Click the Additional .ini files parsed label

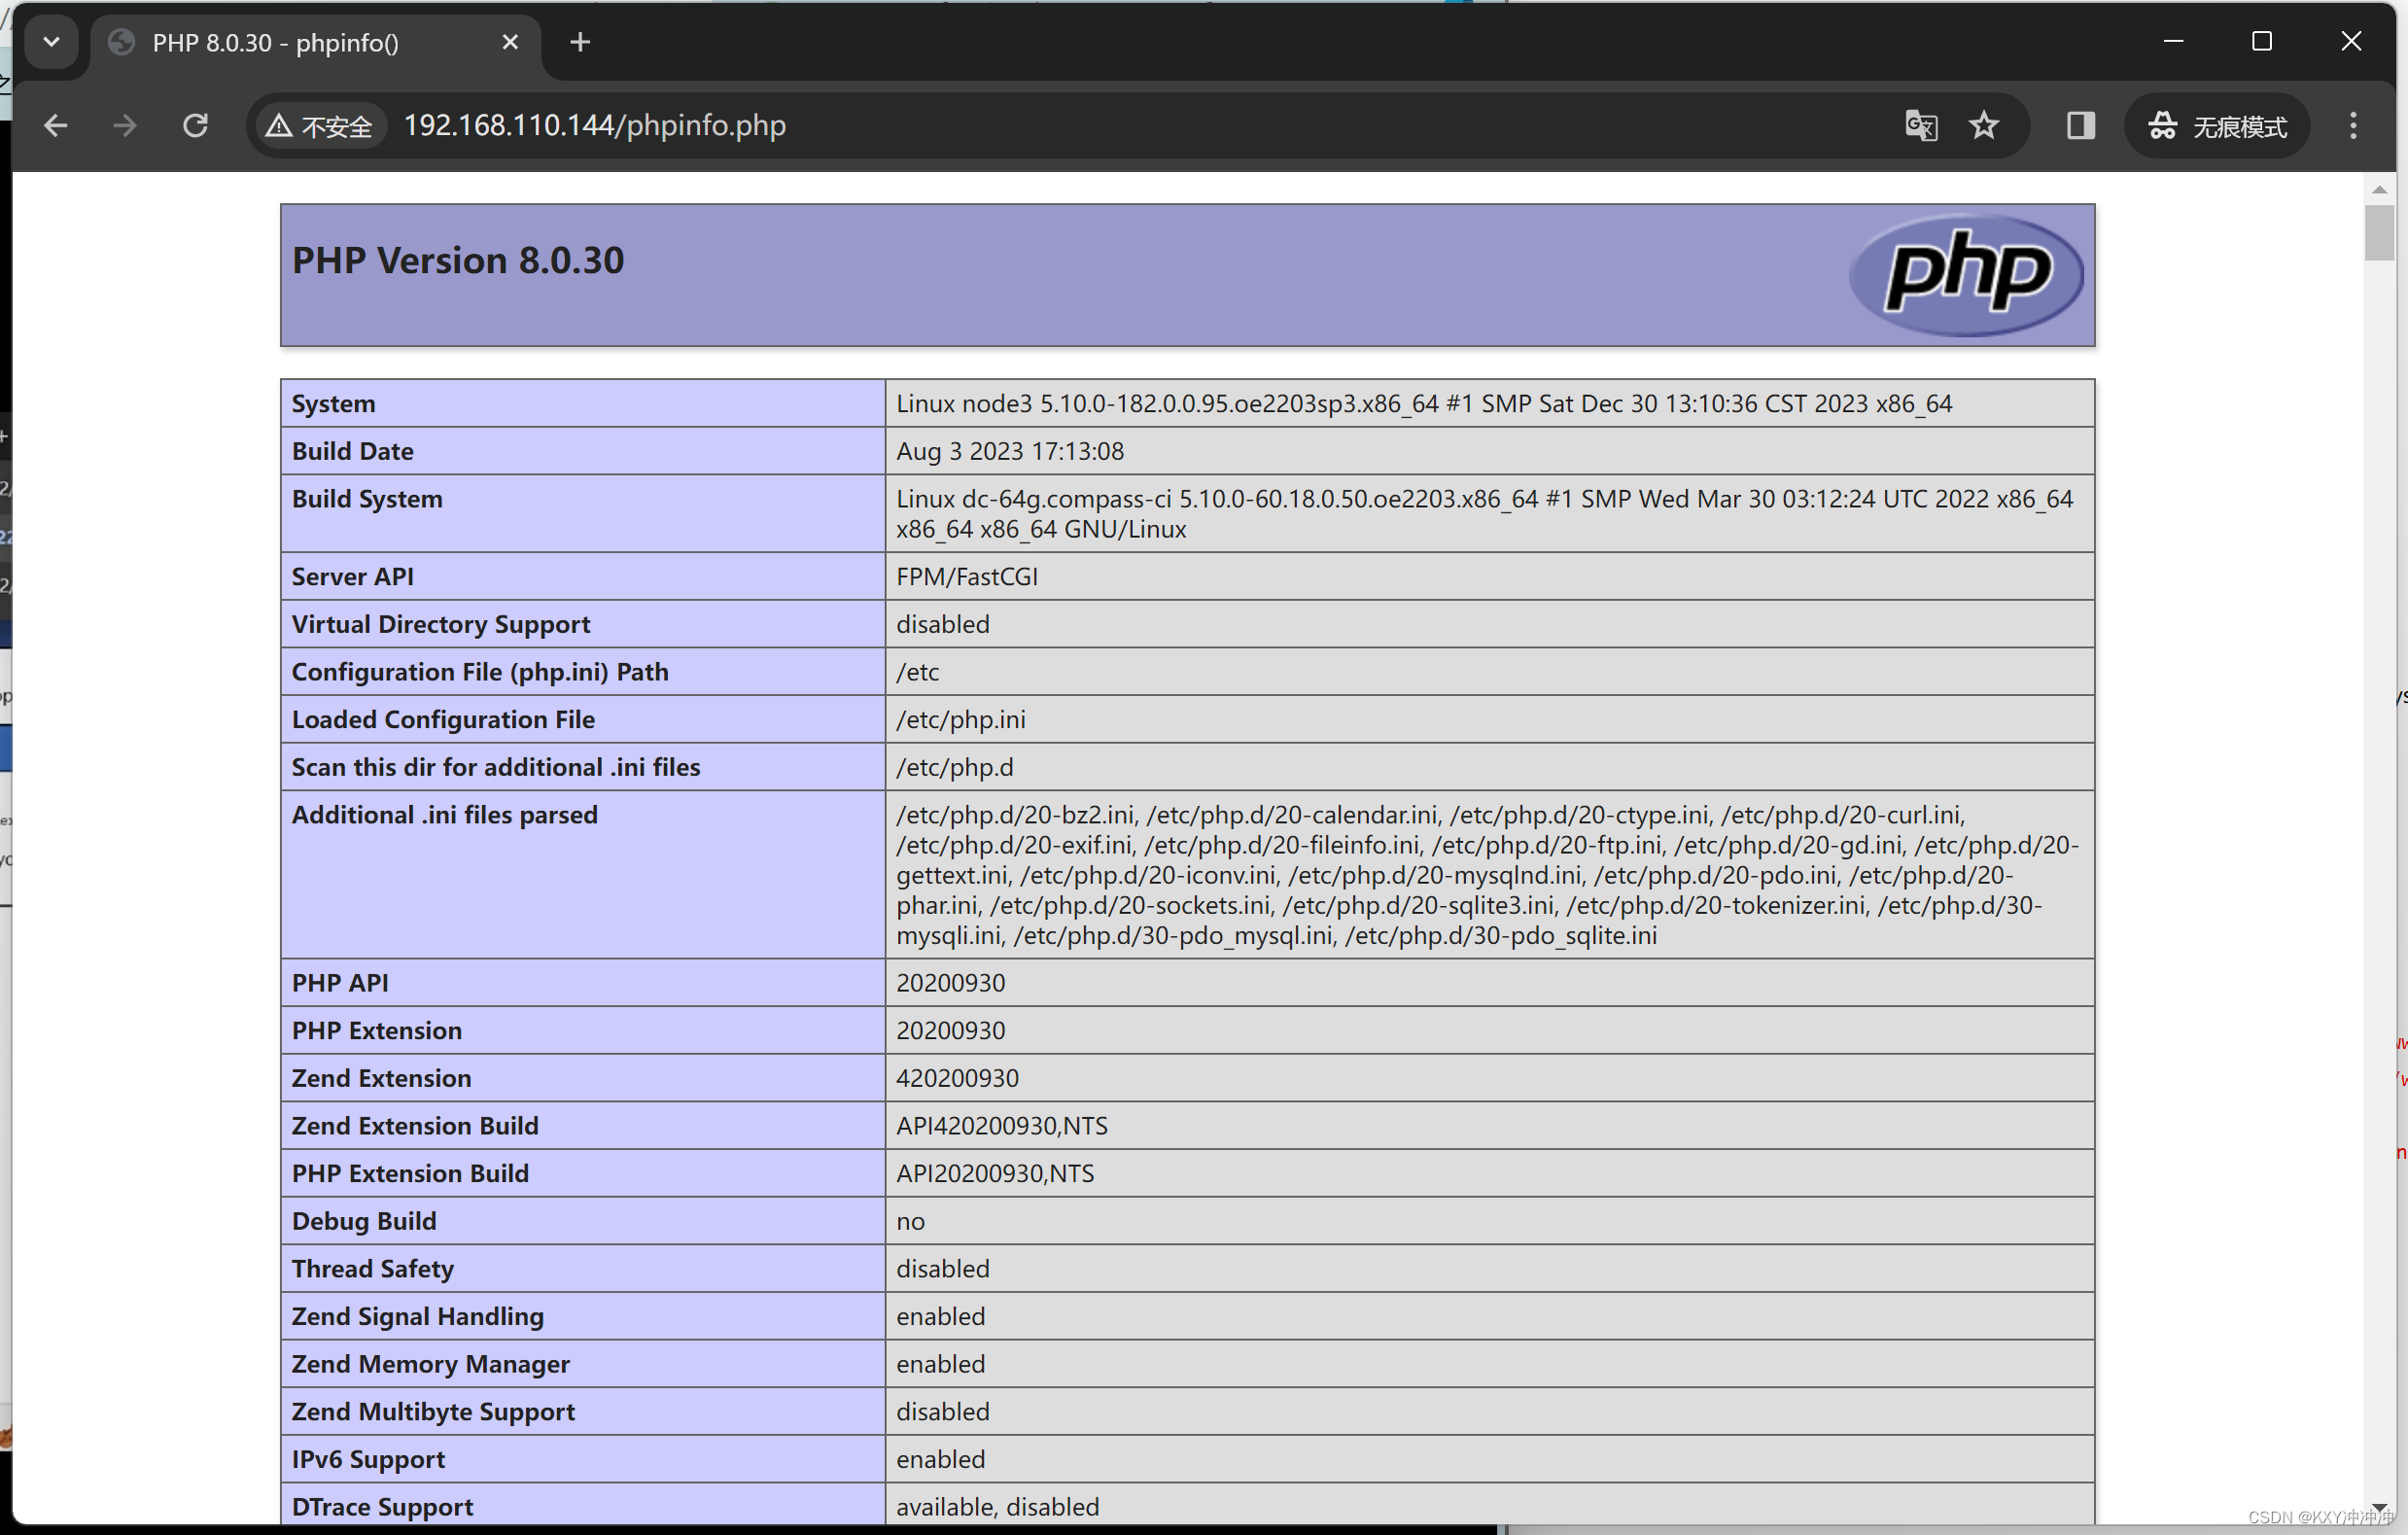tap(445, 816)
